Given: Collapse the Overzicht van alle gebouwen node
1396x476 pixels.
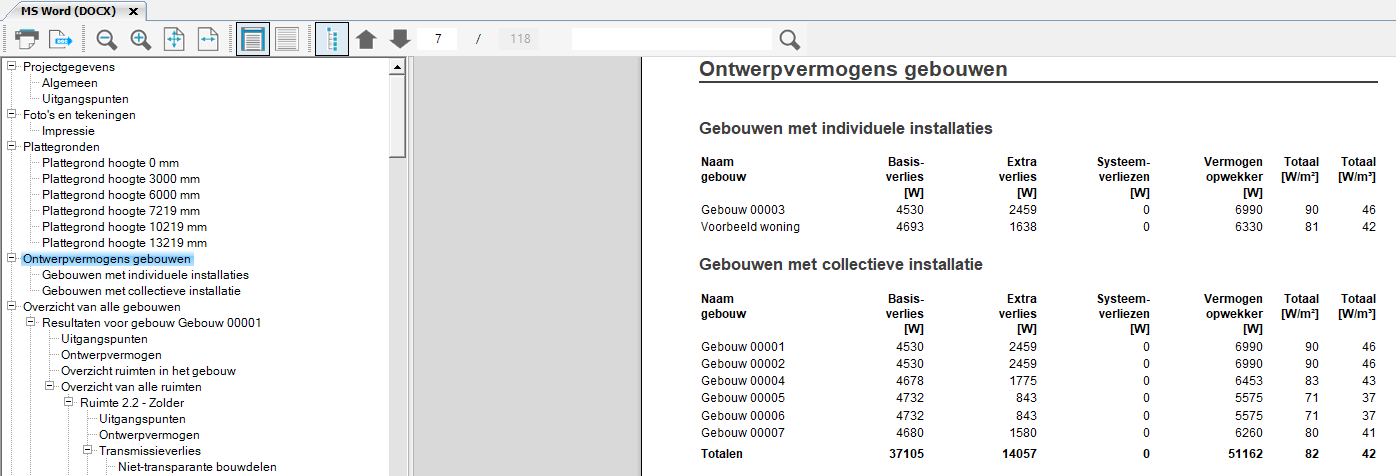Looking at the screenshot, I should (x=12, y=307).
